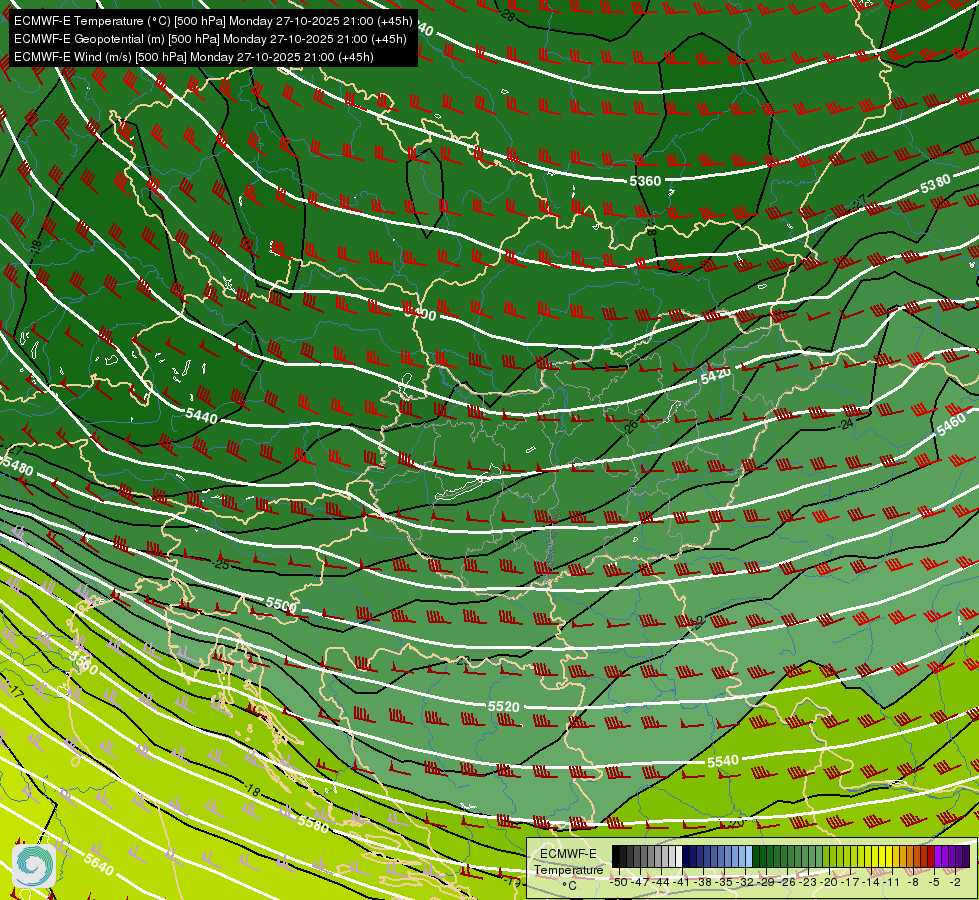Select the Temperature (°C) 500 hPa title line
Screen dimensions: 979x900
tap(213, 21)
